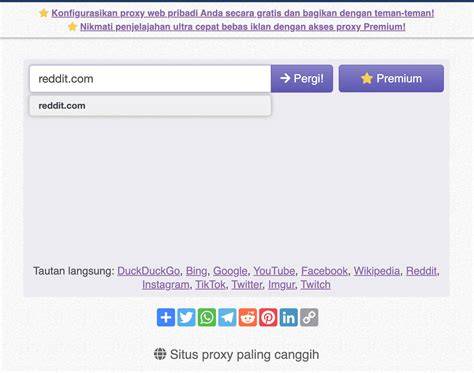Click the Konfigurasikan proxy web pribadi link
474x373 pixels.
(x=243, y=13)
